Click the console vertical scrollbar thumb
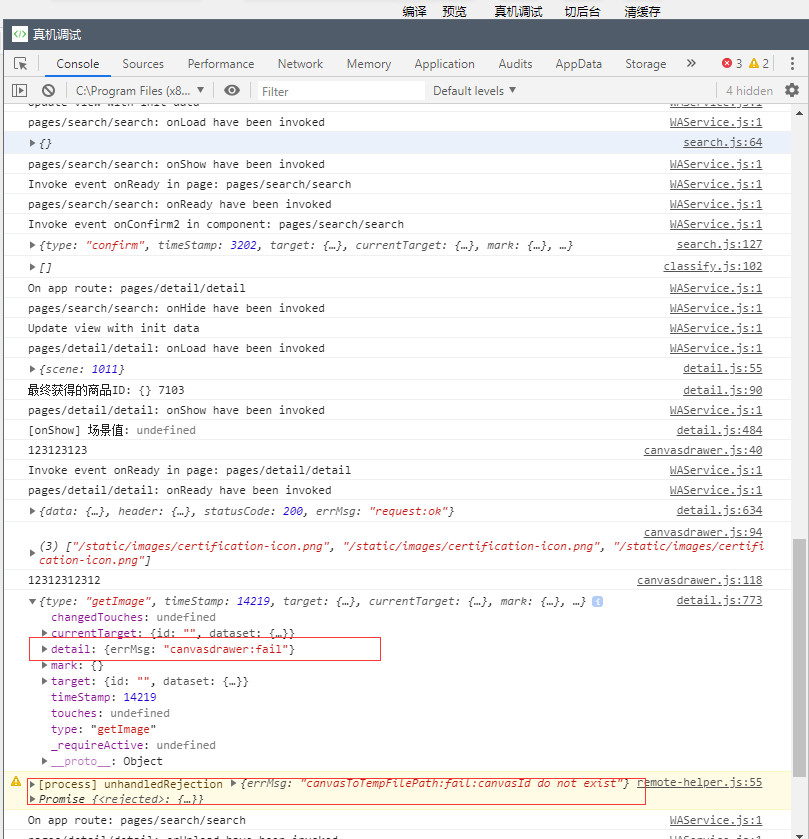Viewport: 809px width, 839px height. pyautogui.click(x=799, y=657)
